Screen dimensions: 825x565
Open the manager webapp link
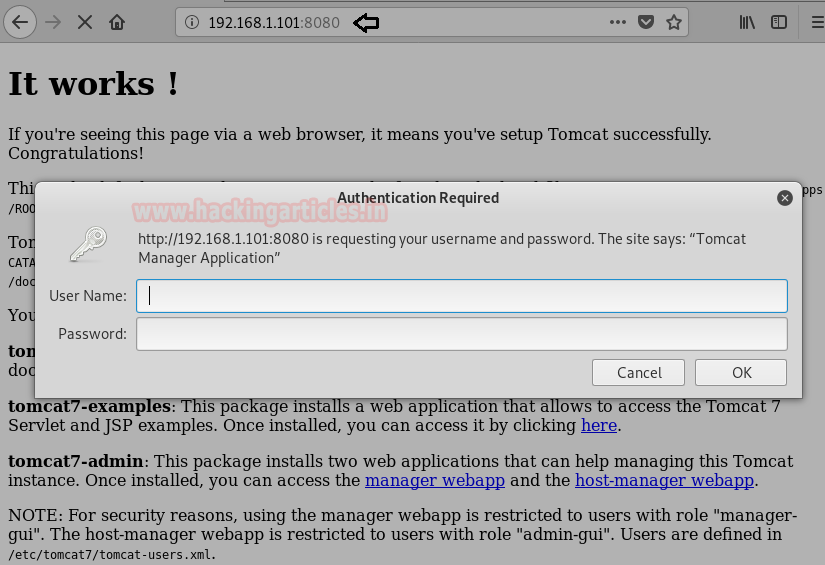click(x=435, y=480)
